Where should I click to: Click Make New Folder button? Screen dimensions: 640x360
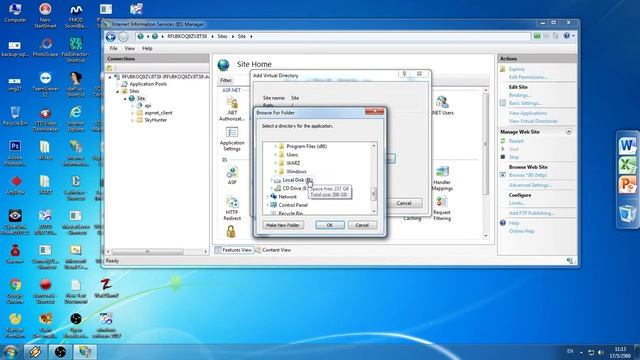(x=283, y=225)
